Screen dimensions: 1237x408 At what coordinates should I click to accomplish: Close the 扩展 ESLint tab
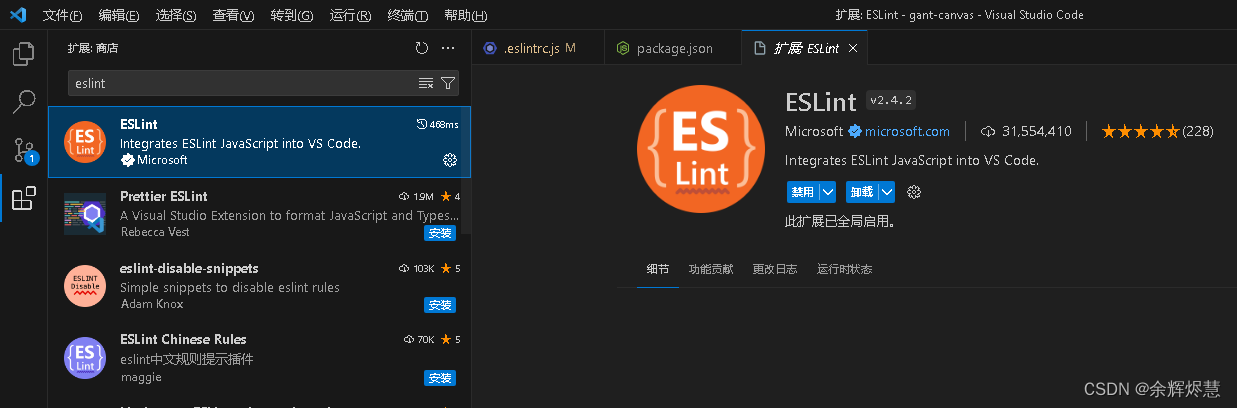[853, 48]
